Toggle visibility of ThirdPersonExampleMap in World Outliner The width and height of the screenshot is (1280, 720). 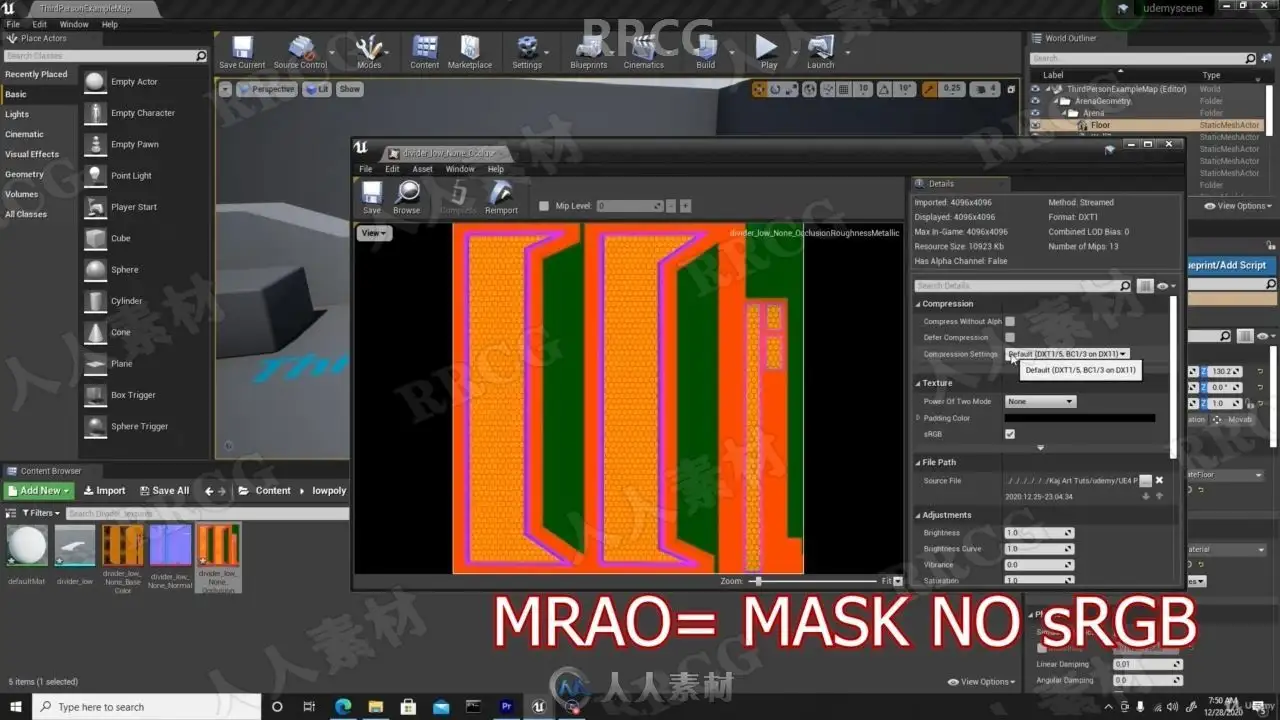1035,89
